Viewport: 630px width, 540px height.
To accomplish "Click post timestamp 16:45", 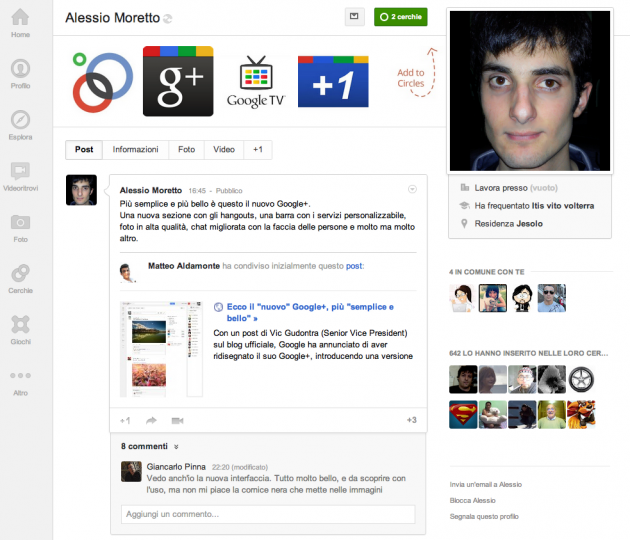I will (x=197, y=191).
